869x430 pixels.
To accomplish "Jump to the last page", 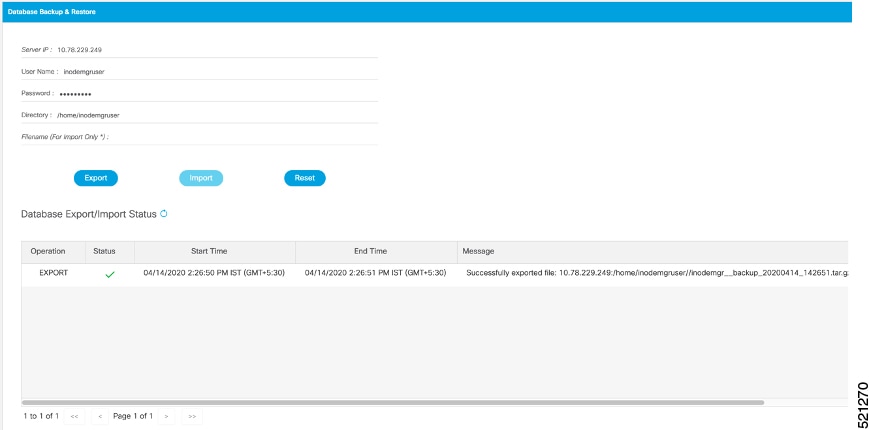I will 192,416.
